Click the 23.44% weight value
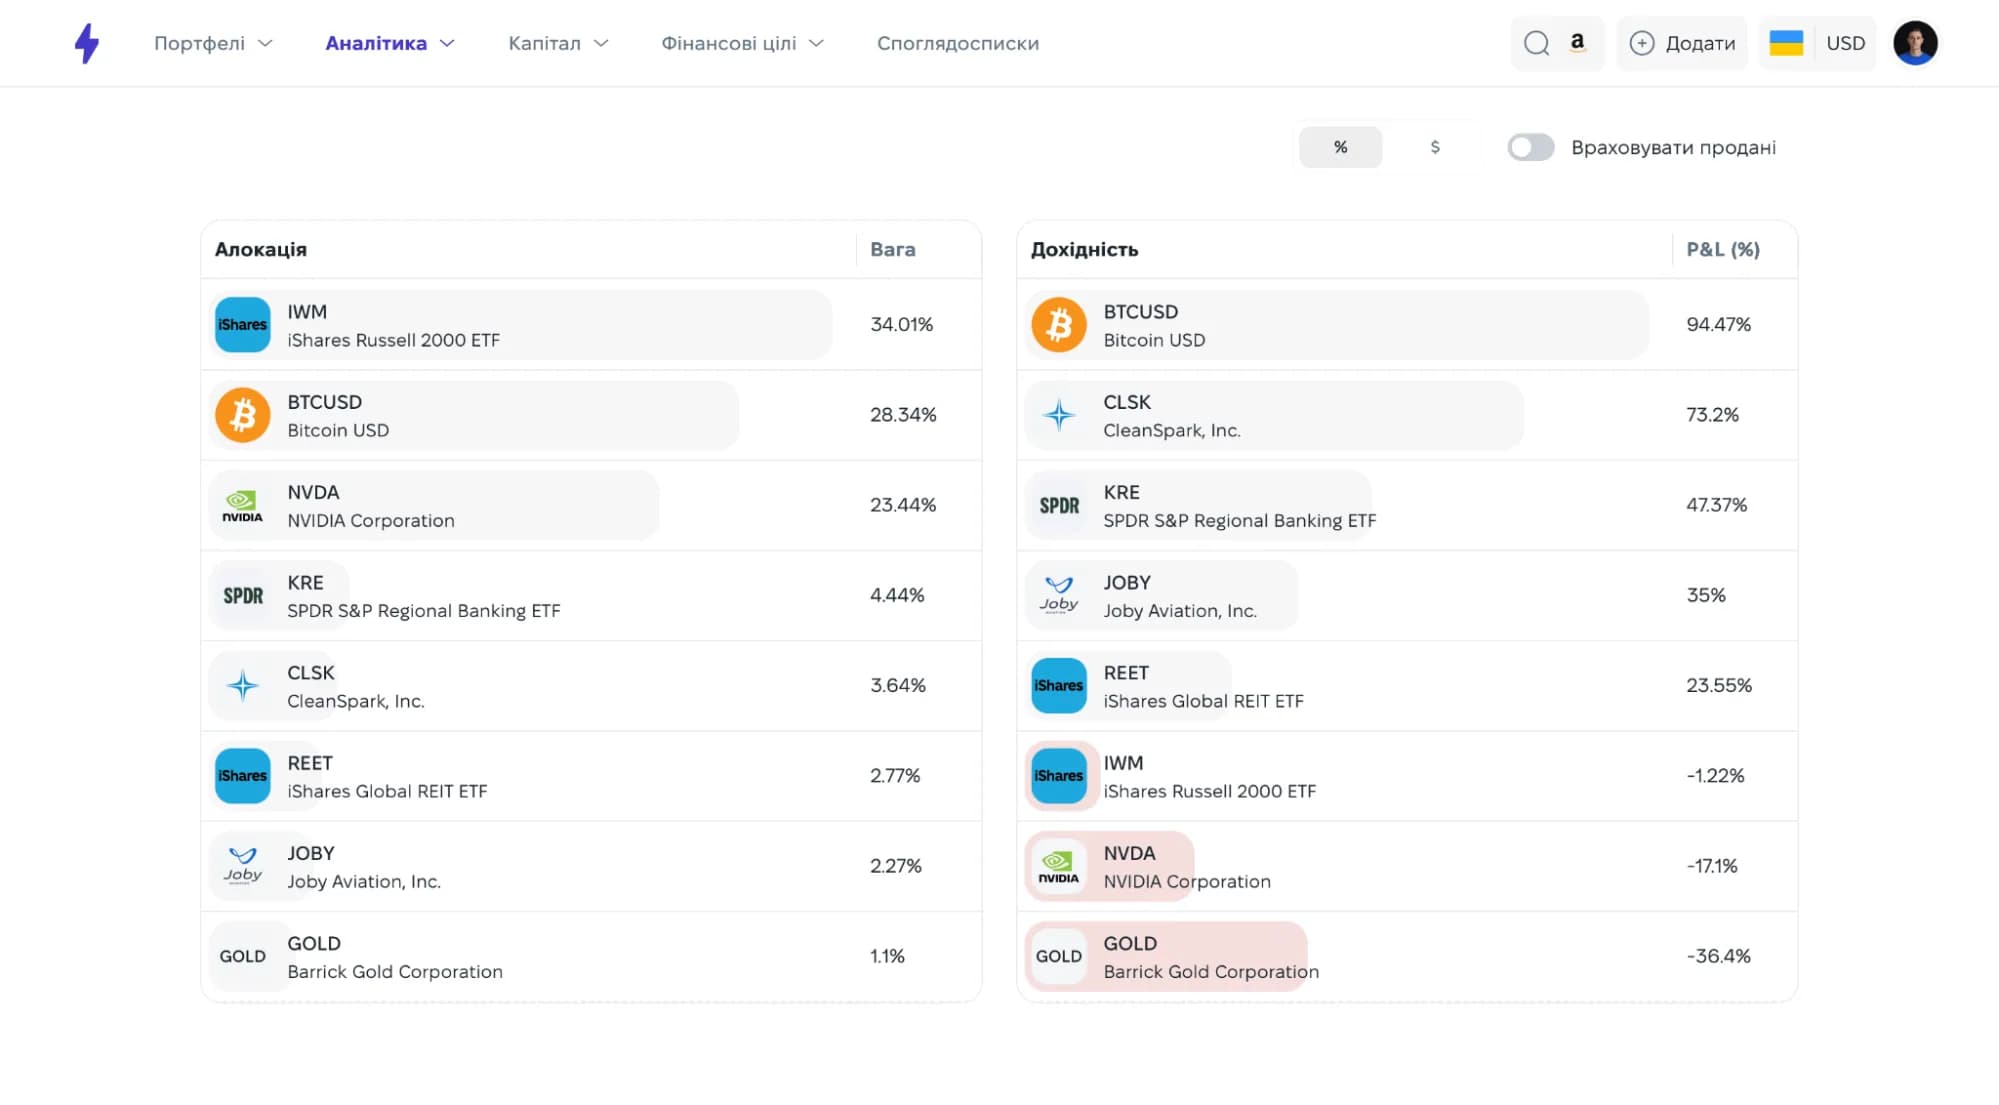 [x=903, y=505]
